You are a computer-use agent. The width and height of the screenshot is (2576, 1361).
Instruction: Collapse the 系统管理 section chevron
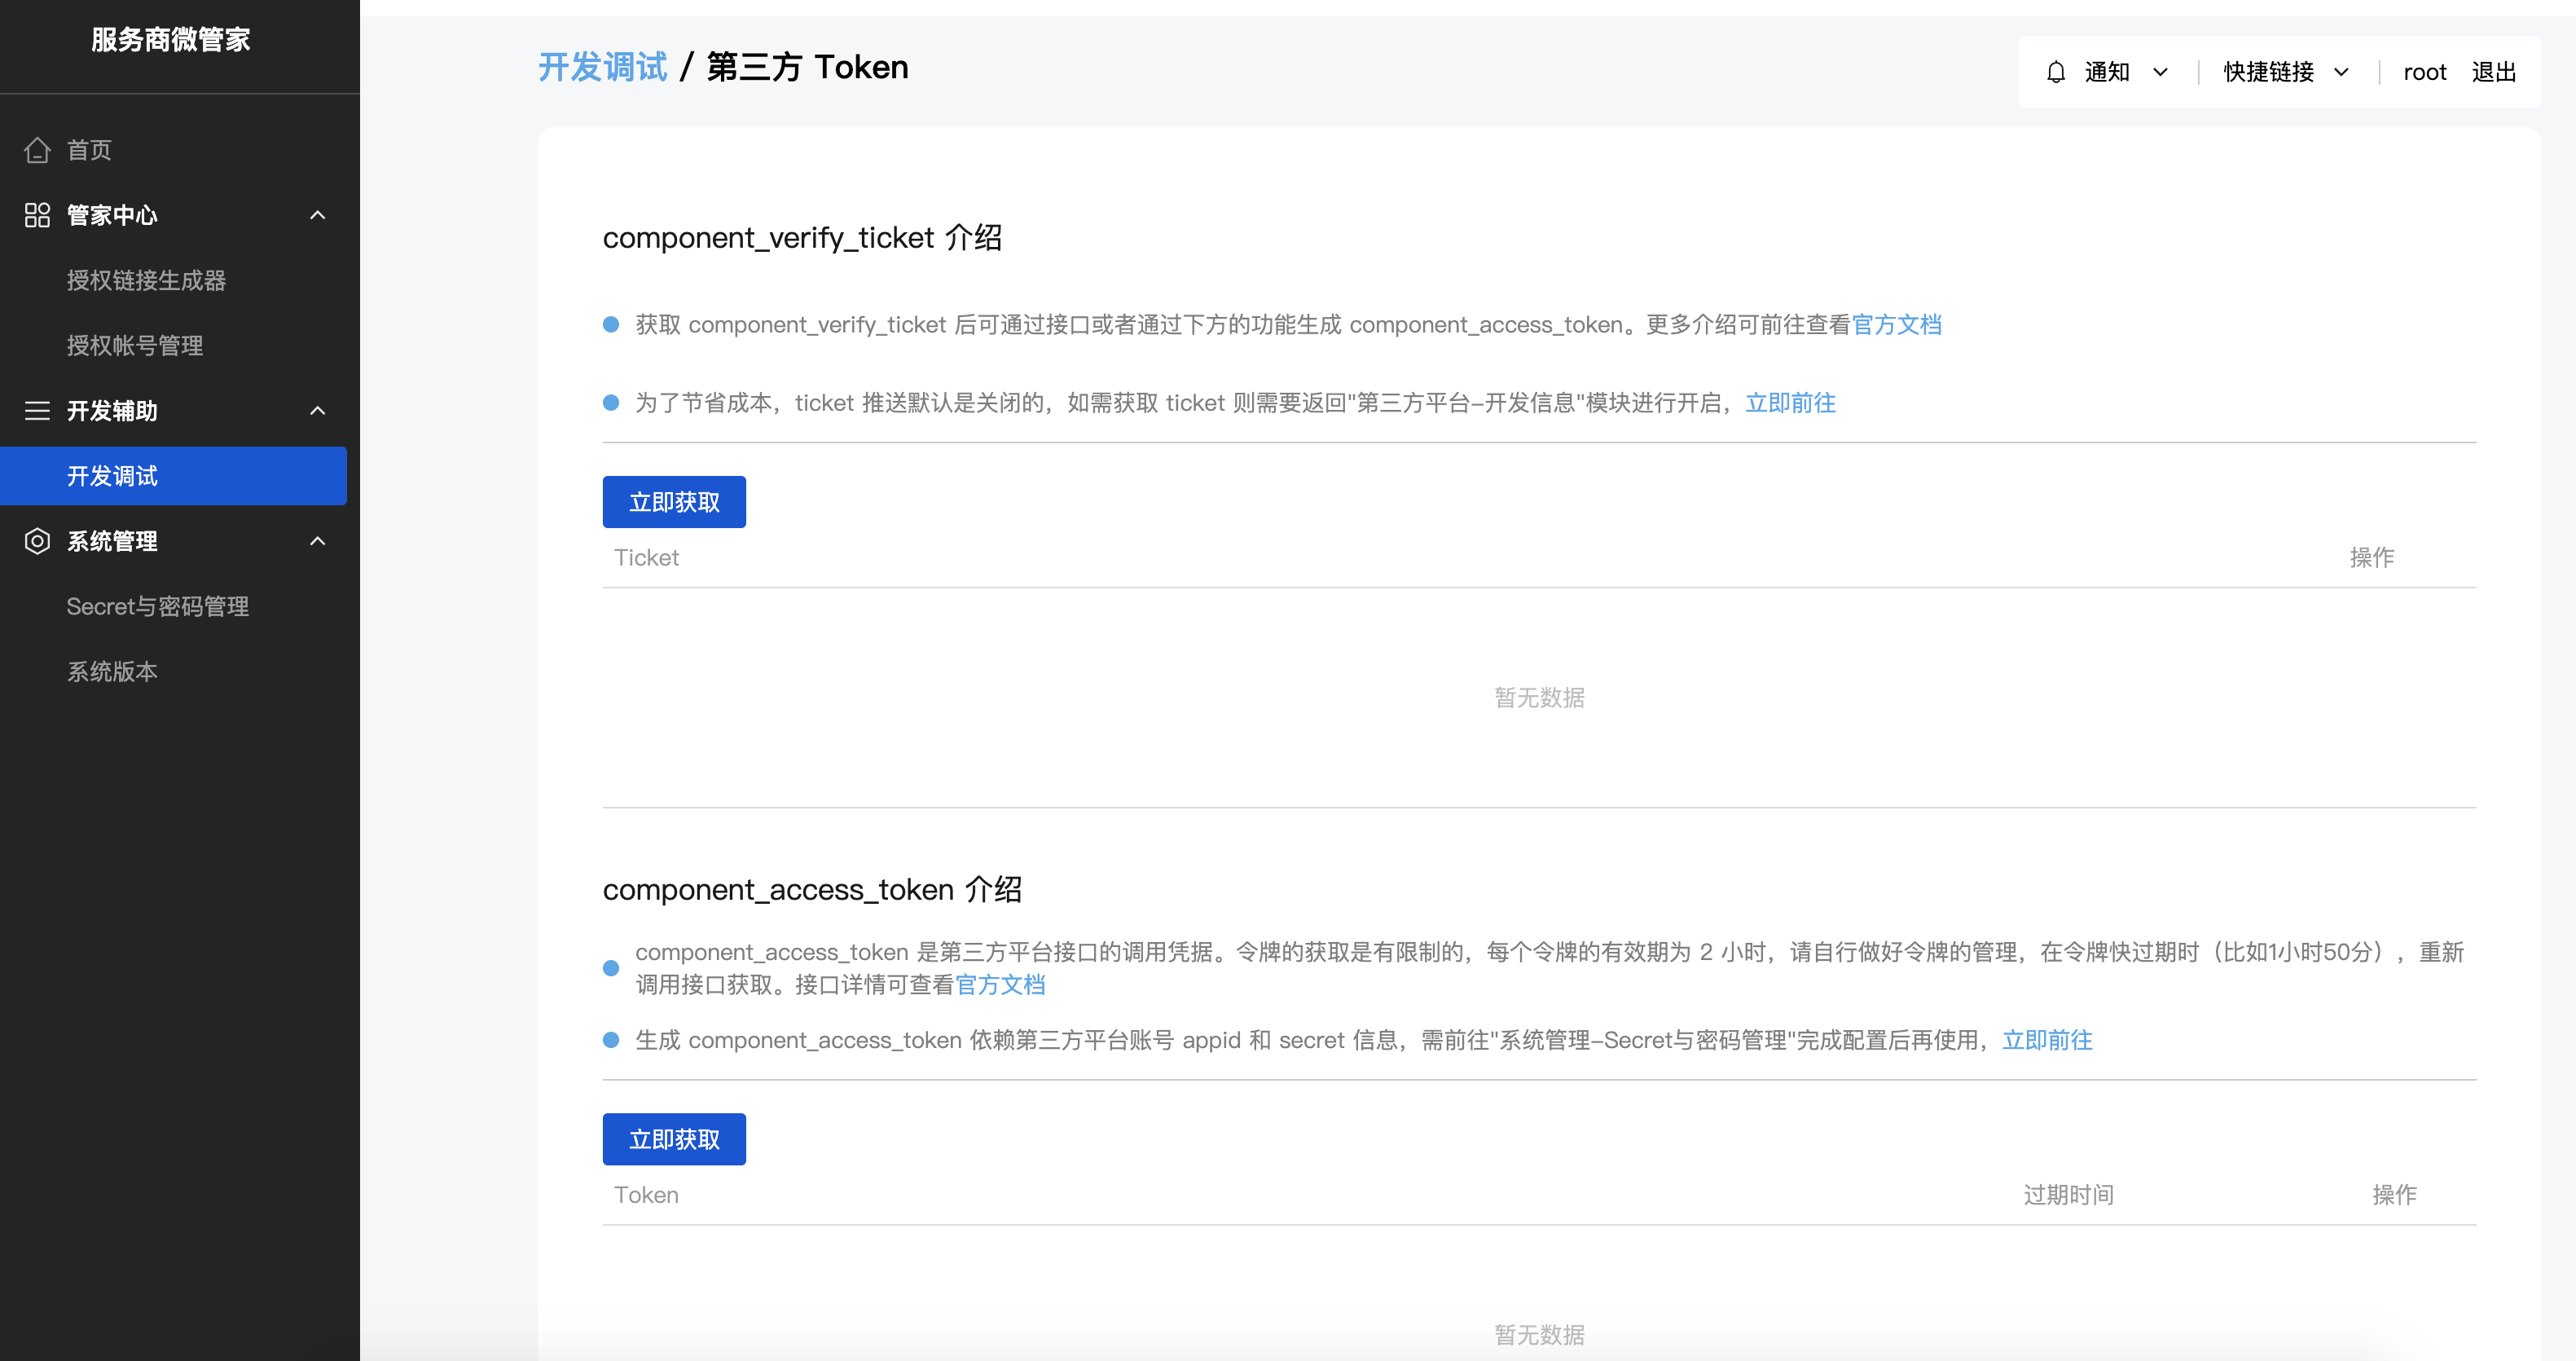pos(318,541)
